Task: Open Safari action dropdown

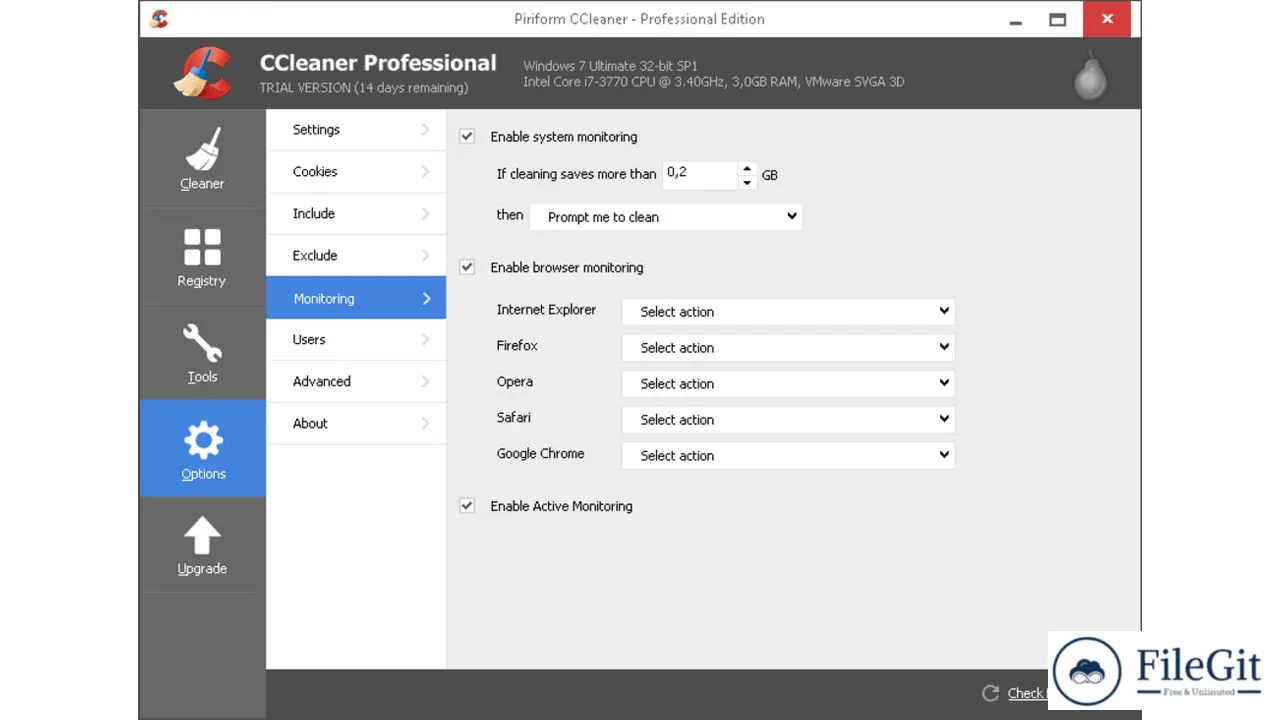Action: click(x=788, y=420)
